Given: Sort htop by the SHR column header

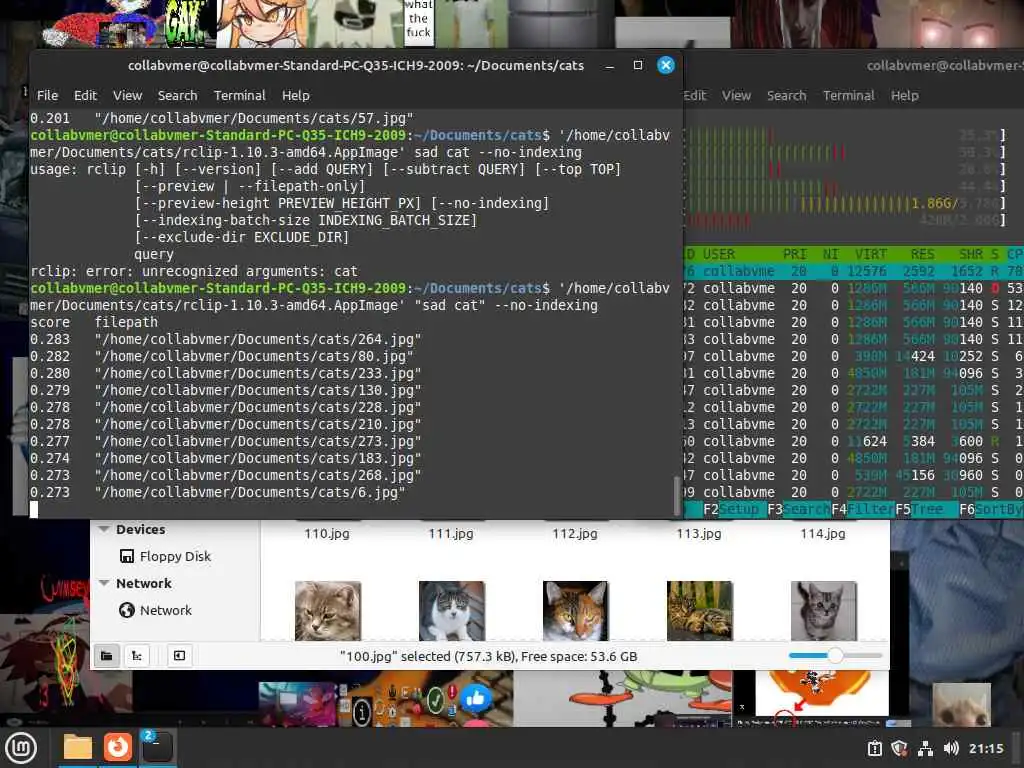Looking at the screenshot, I should click(971, 254).
